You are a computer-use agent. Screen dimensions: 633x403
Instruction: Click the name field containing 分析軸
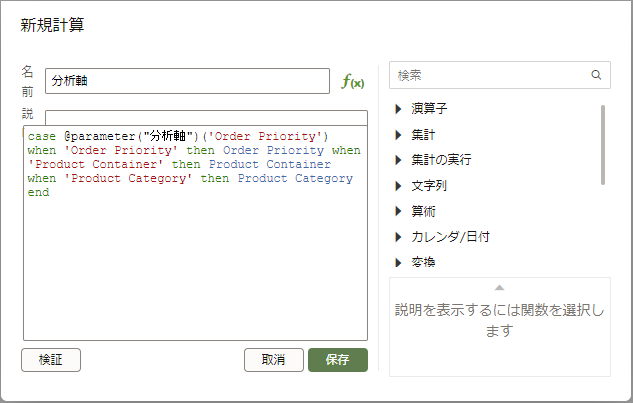187,81
